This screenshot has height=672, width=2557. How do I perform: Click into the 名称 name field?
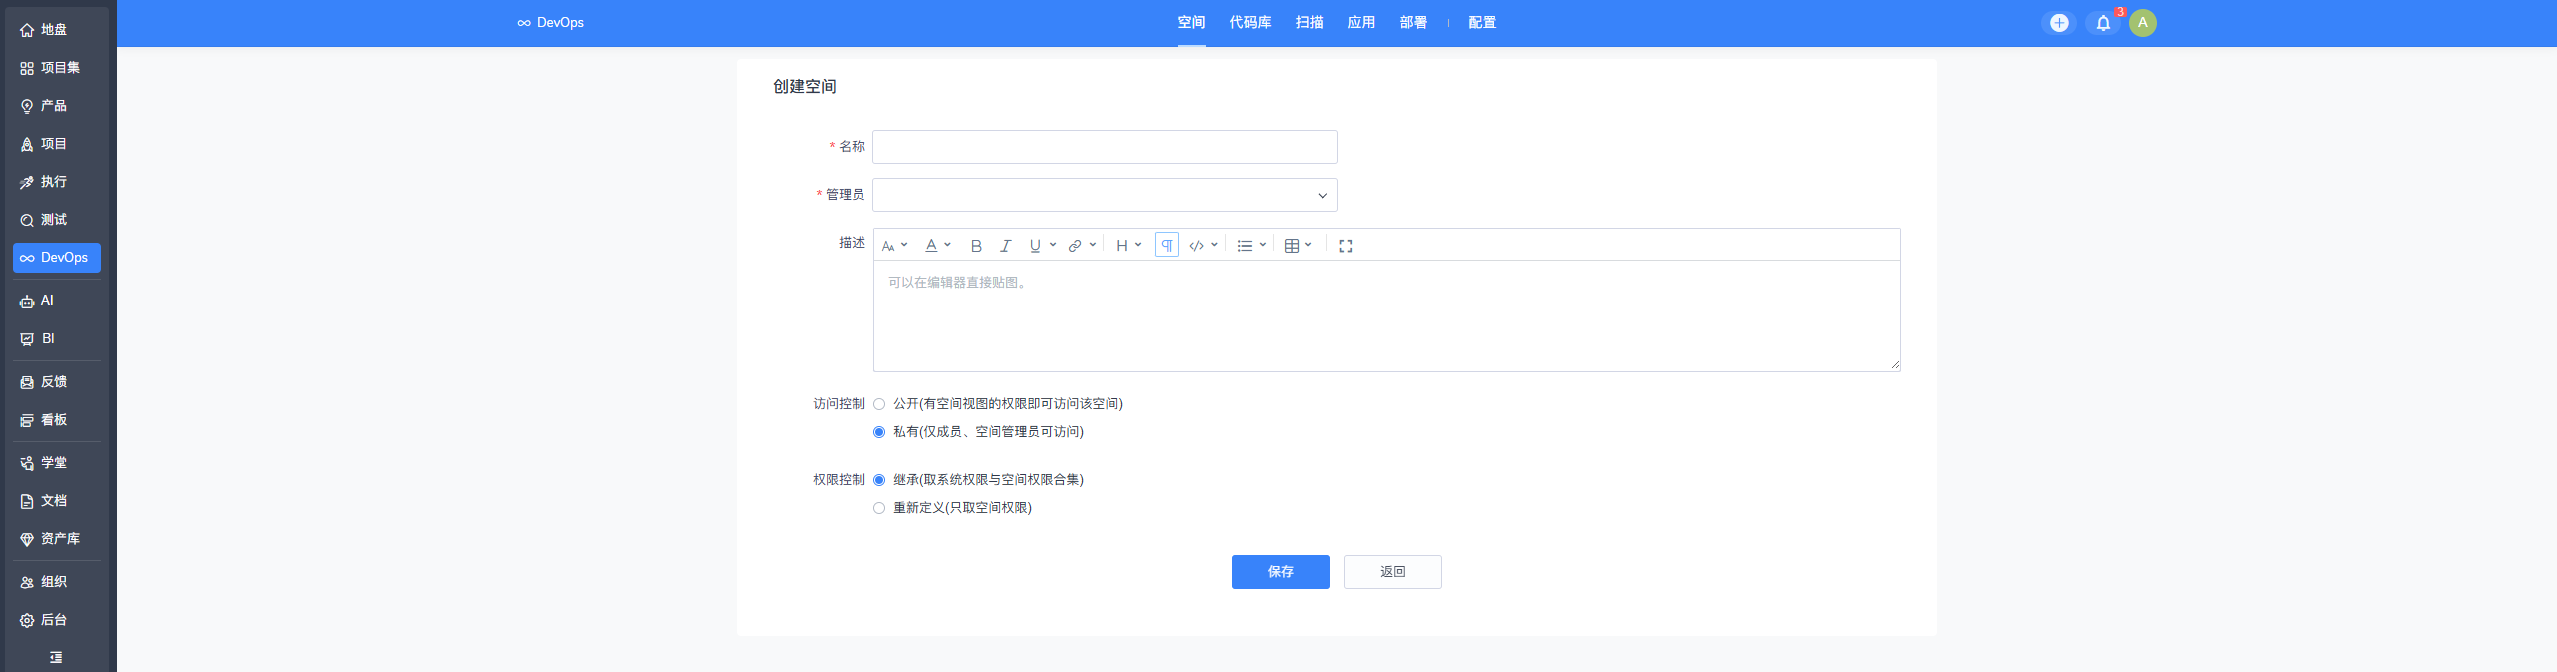1104,147
